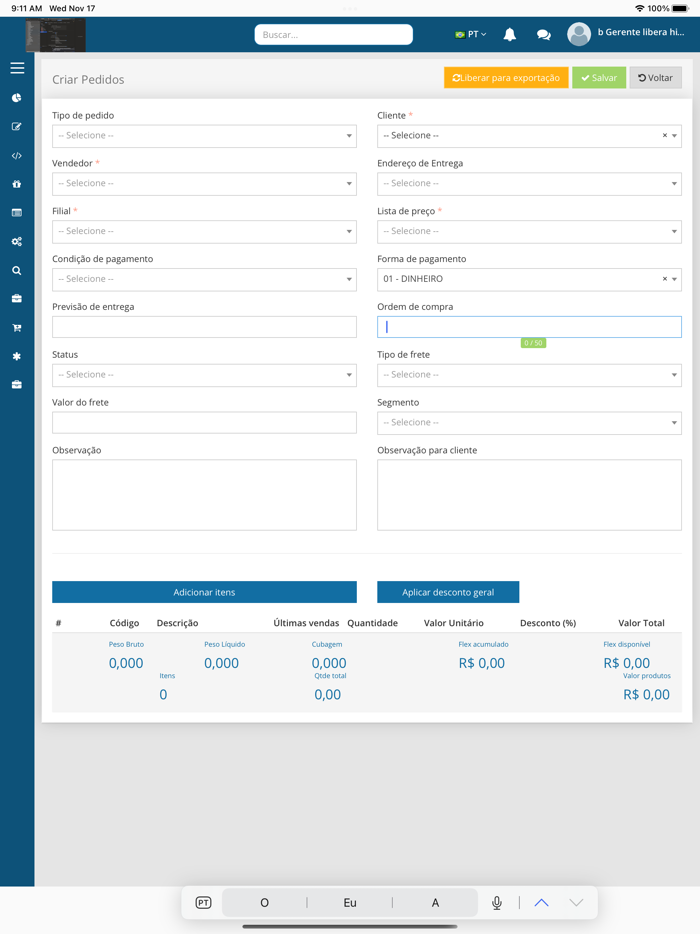Open the bottom briefcase sidebar icon
Image resolution: width=700 pixels, height=934 pixels.
click(x=17, y=385)
